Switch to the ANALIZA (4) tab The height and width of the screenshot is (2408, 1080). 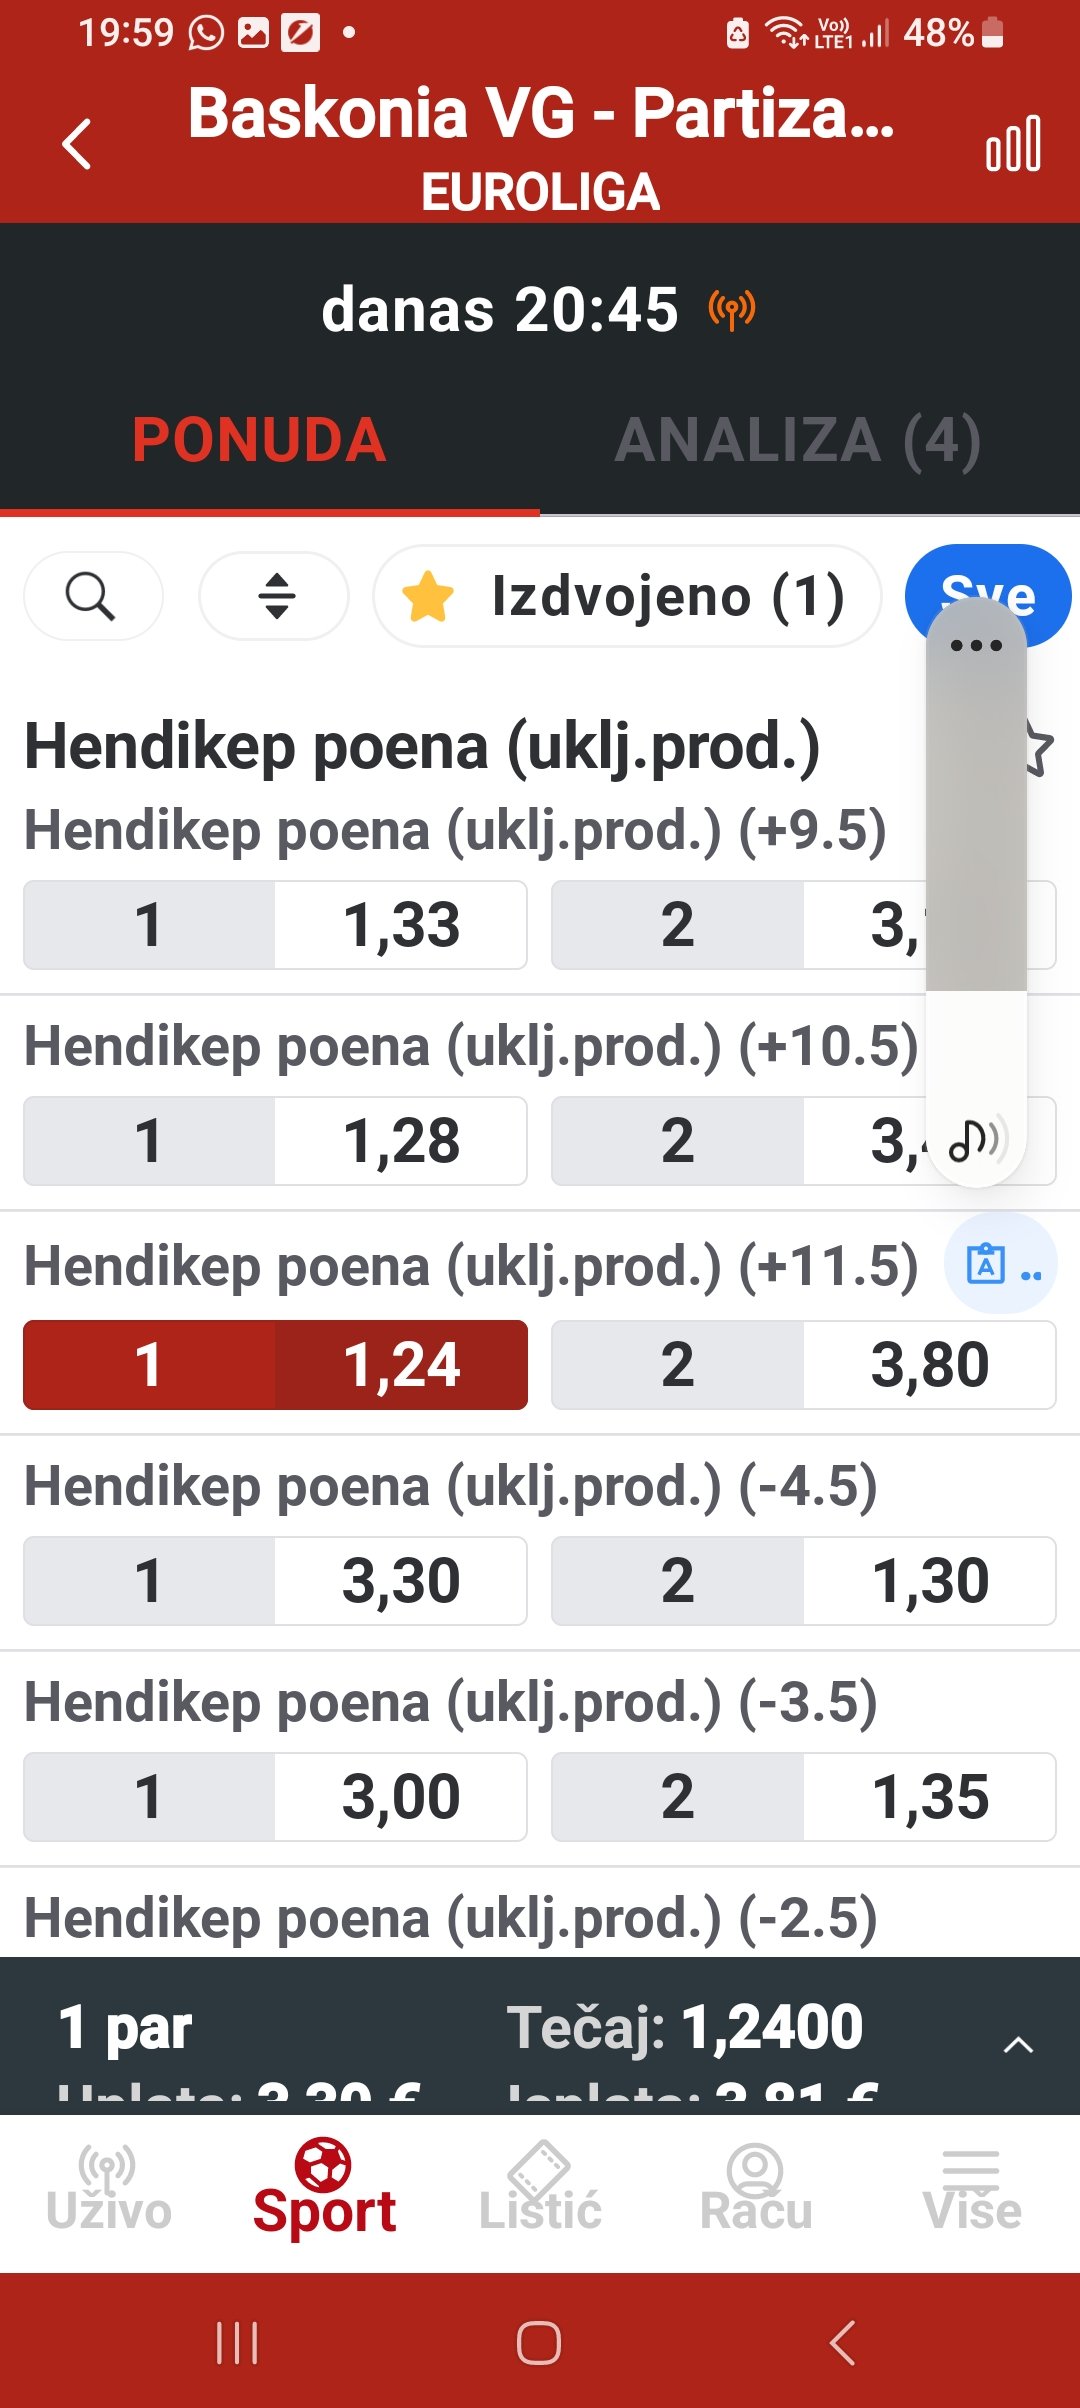tap(797, 441)
